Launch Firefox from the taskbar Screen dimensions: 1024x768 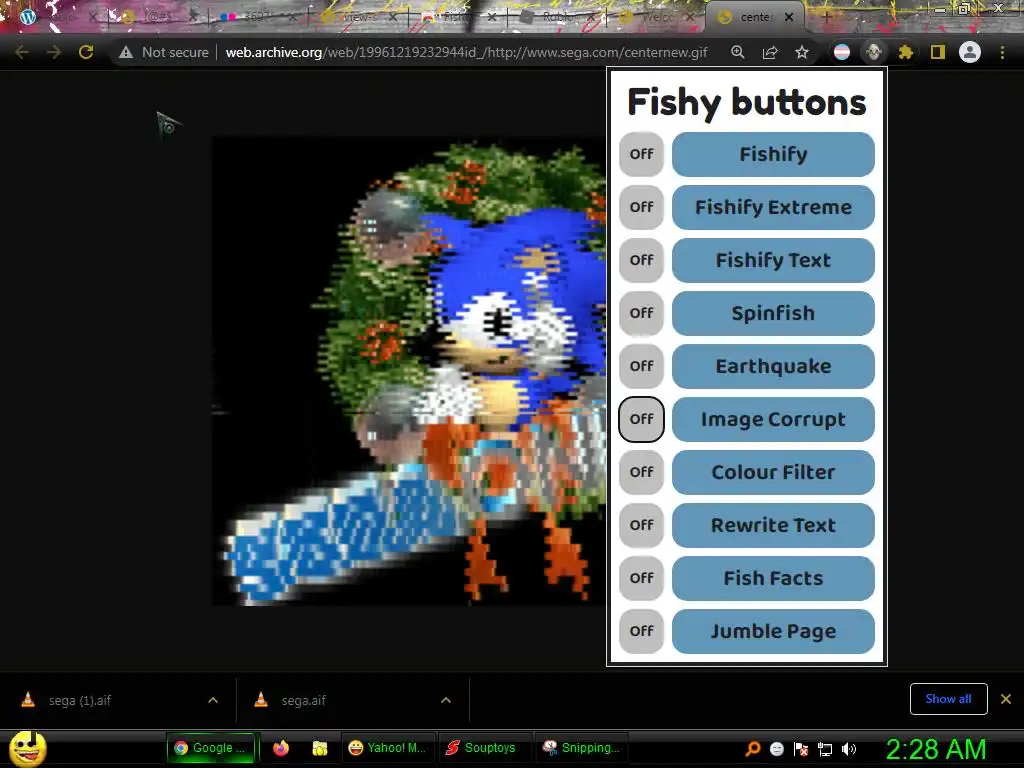pos(281,748)
